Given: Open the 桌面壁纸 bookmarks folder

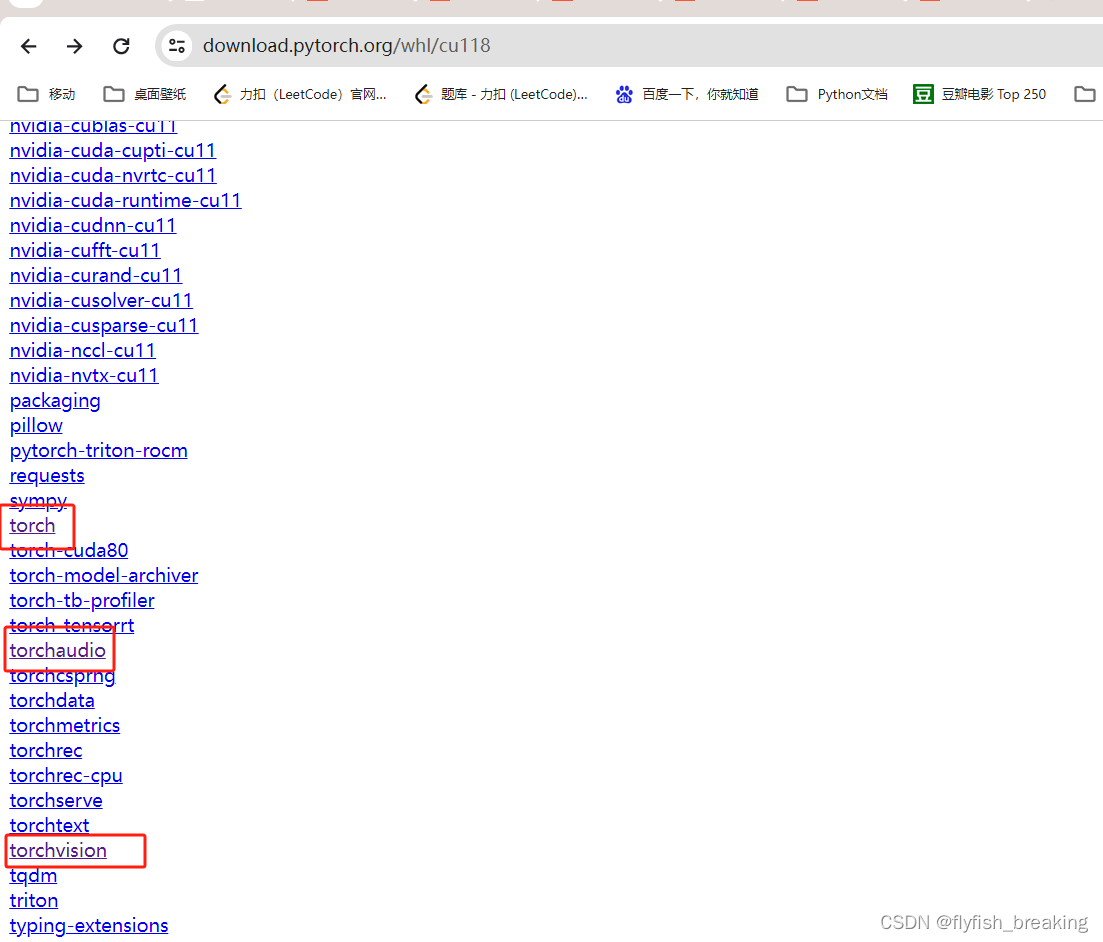Looking at the screenshot, I should (145, 94).
